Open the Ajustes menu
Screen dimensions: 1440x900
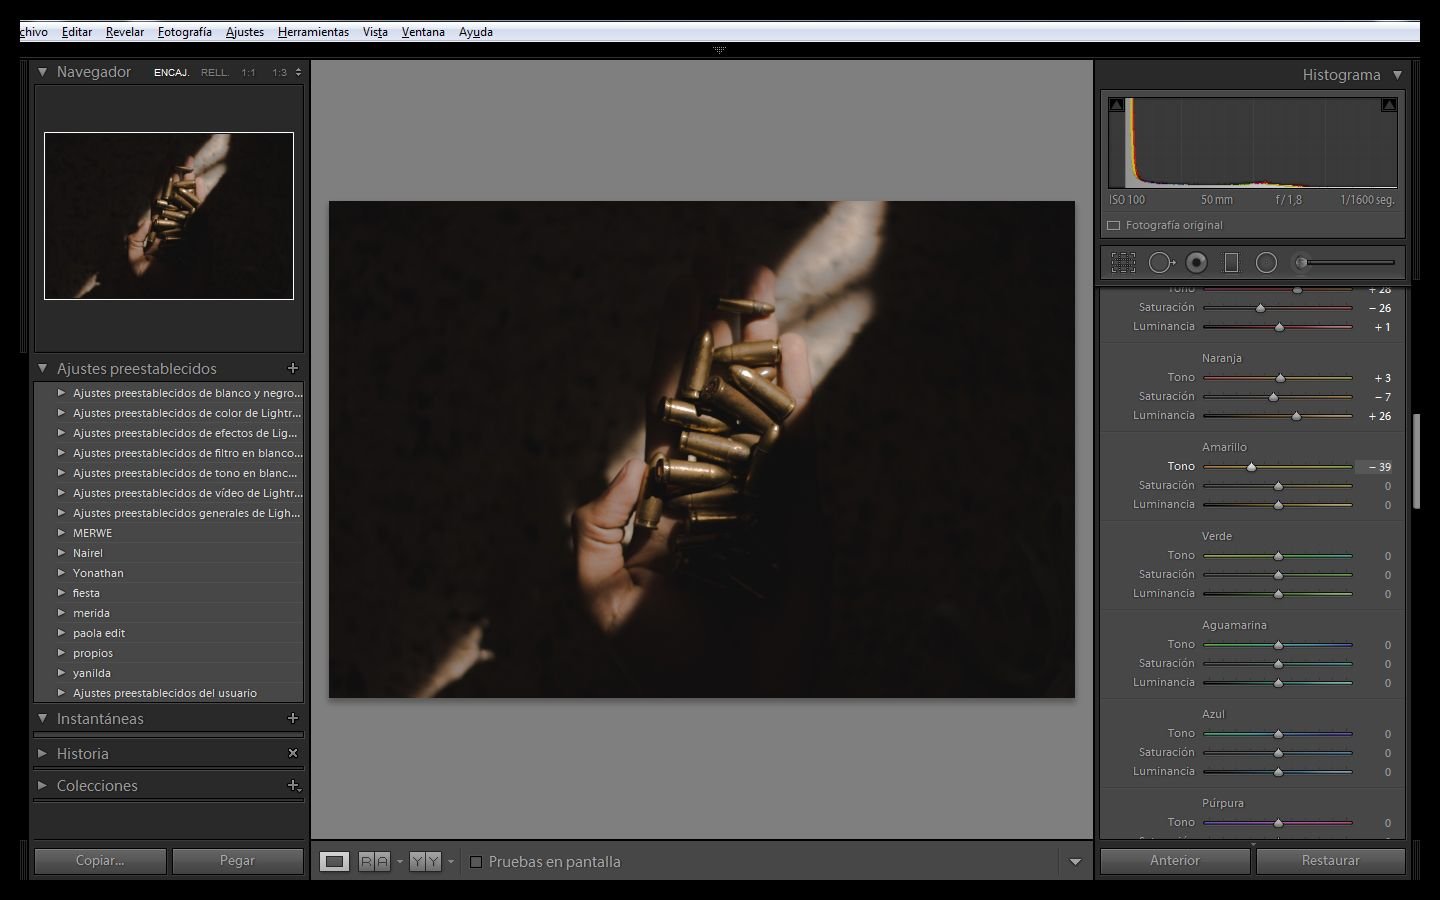pos(245,32)
